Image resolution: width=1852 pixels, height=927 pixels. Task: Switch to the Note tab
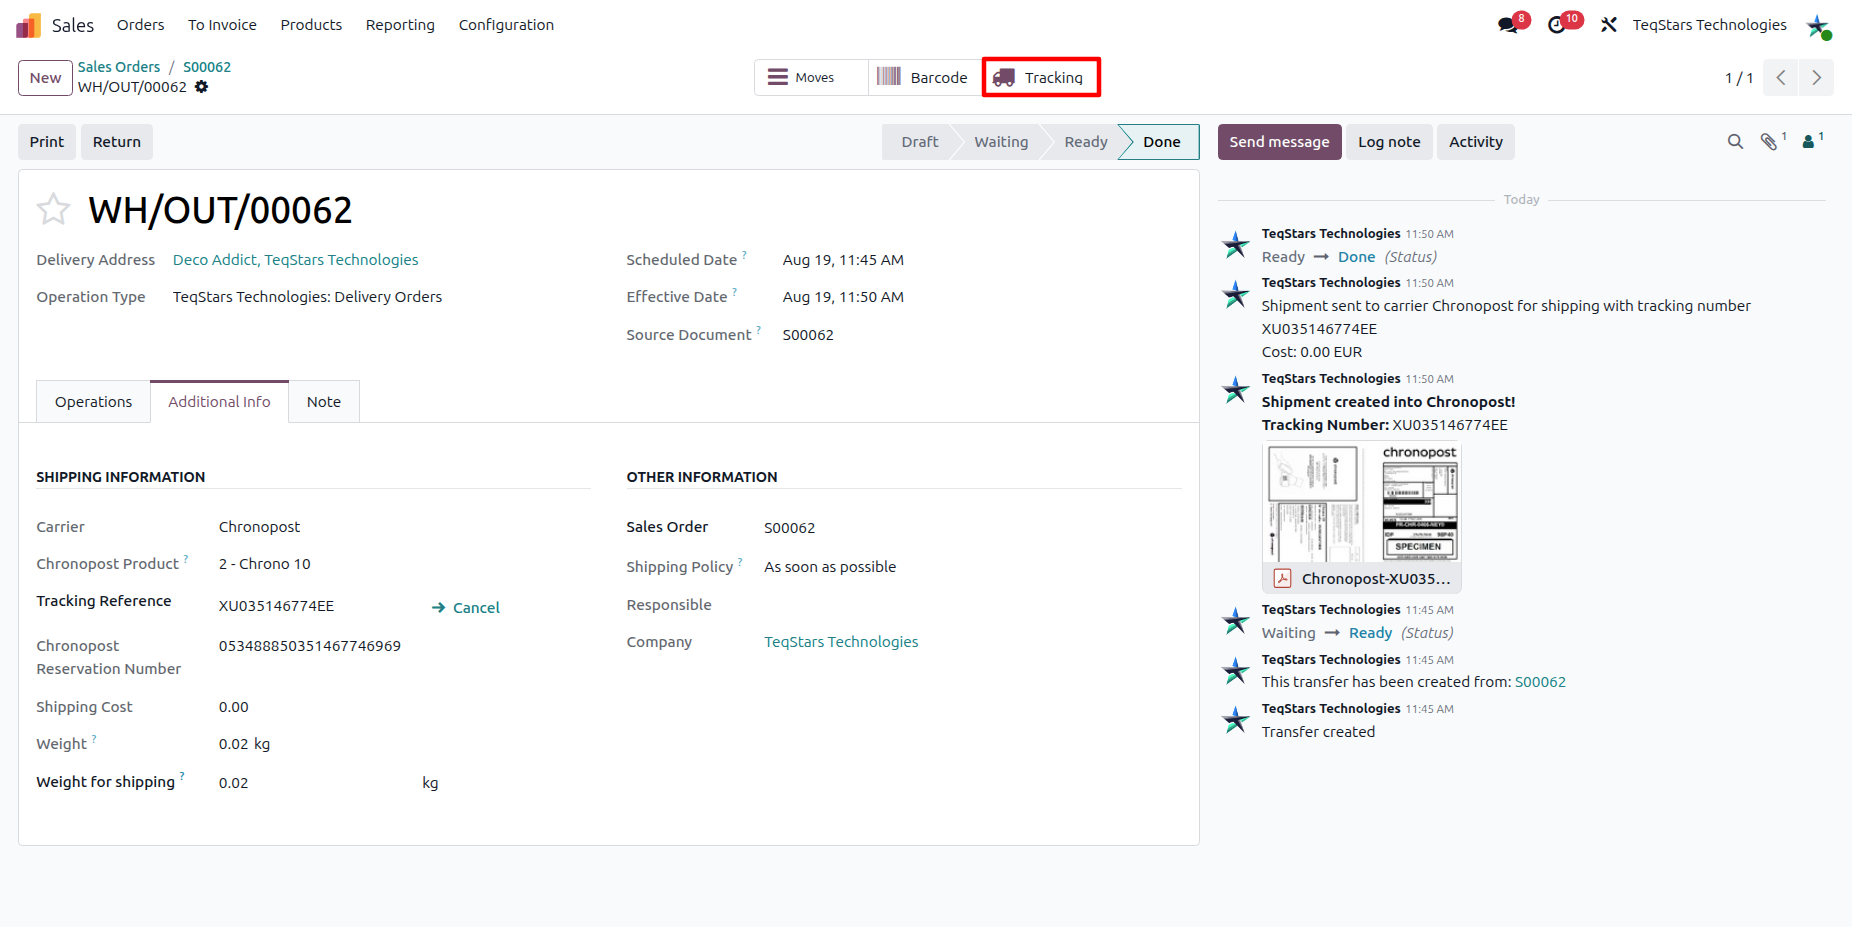324,402
